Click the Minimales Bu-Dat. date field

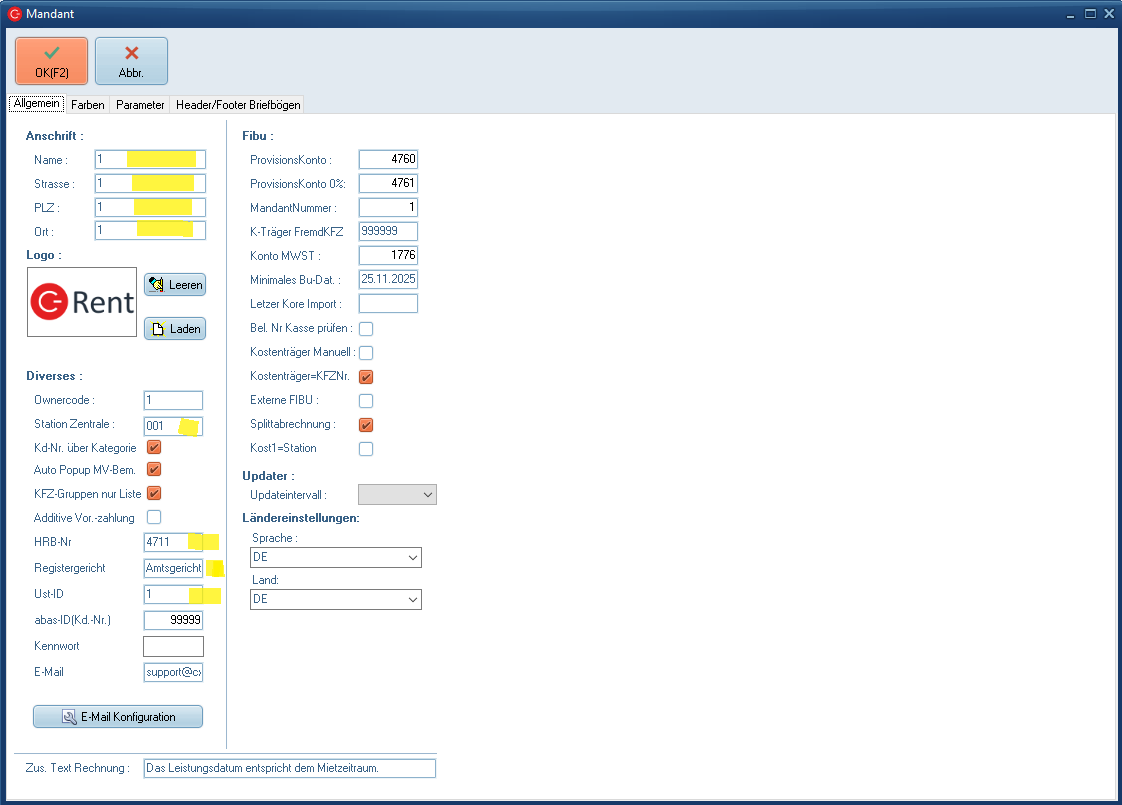coord(388,280)
